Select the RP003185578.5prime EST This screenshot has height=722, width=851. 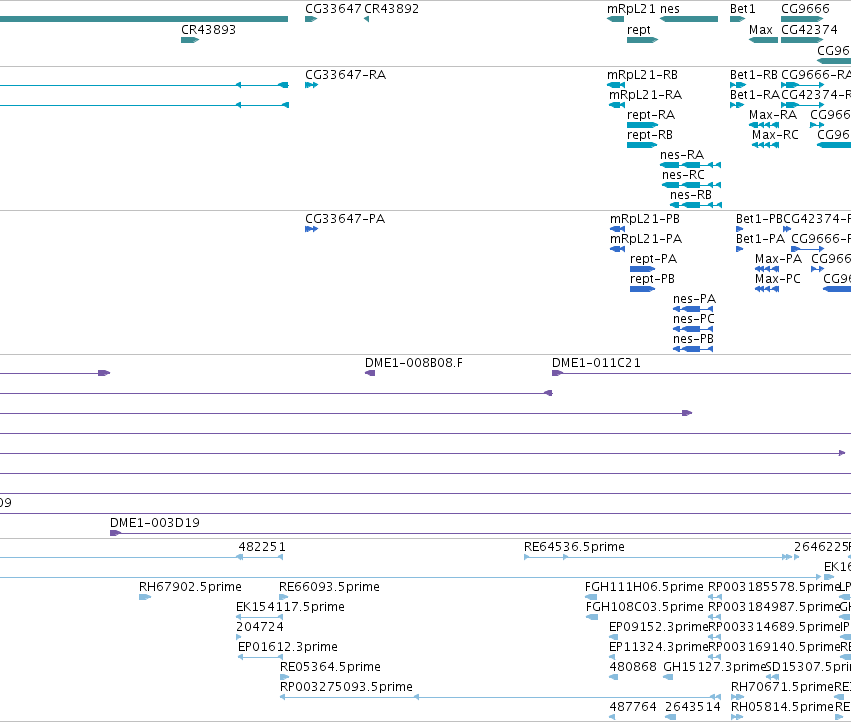[715, 597]
